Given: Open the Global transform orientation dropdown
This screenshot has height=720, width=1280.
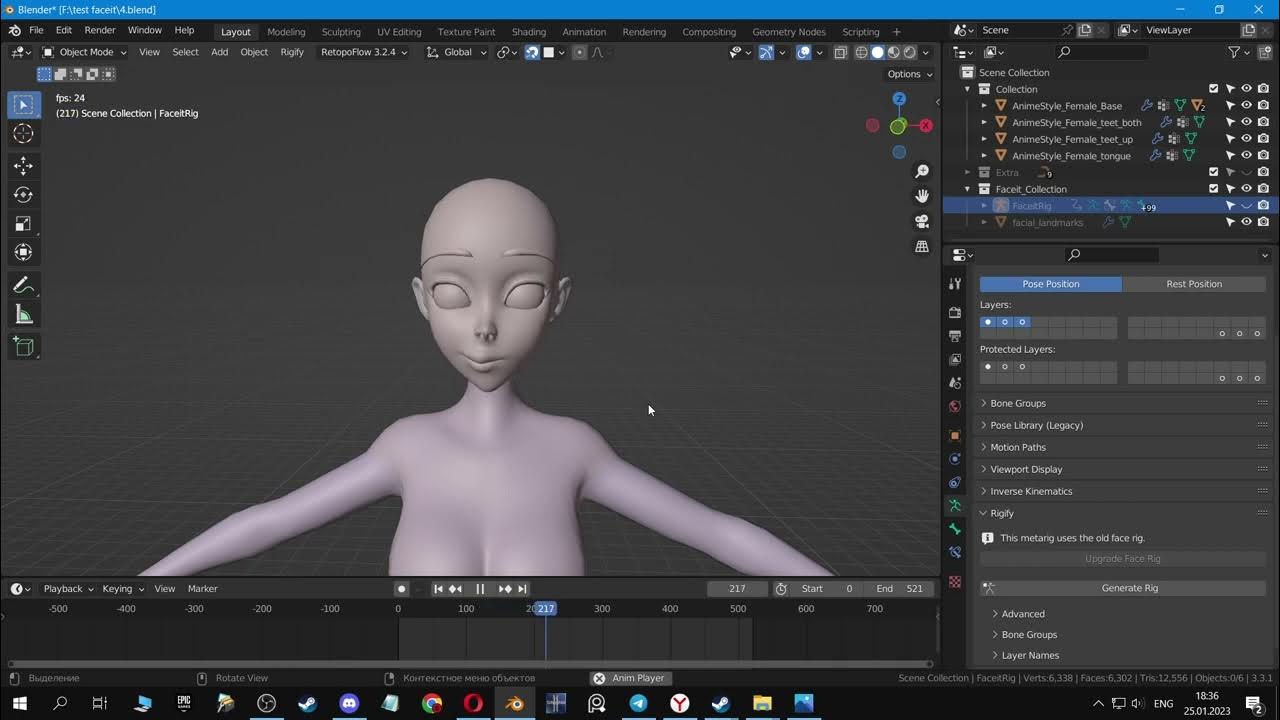Looking at the screenshot, I should click(x=457, y=52).
